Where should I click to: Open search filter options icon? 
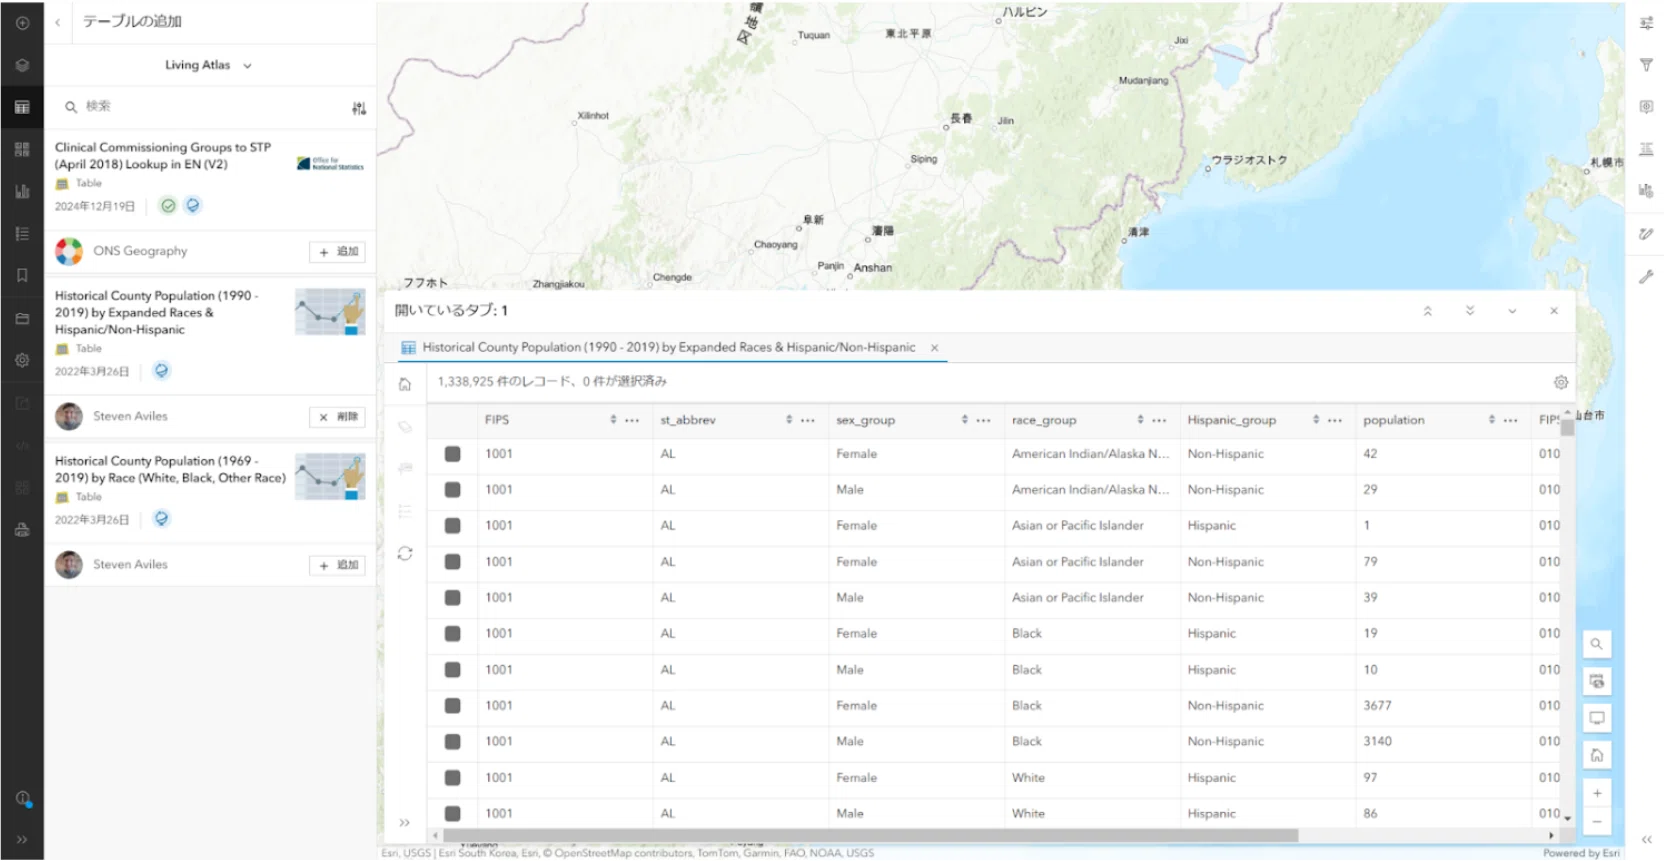(x=359, y=108)
